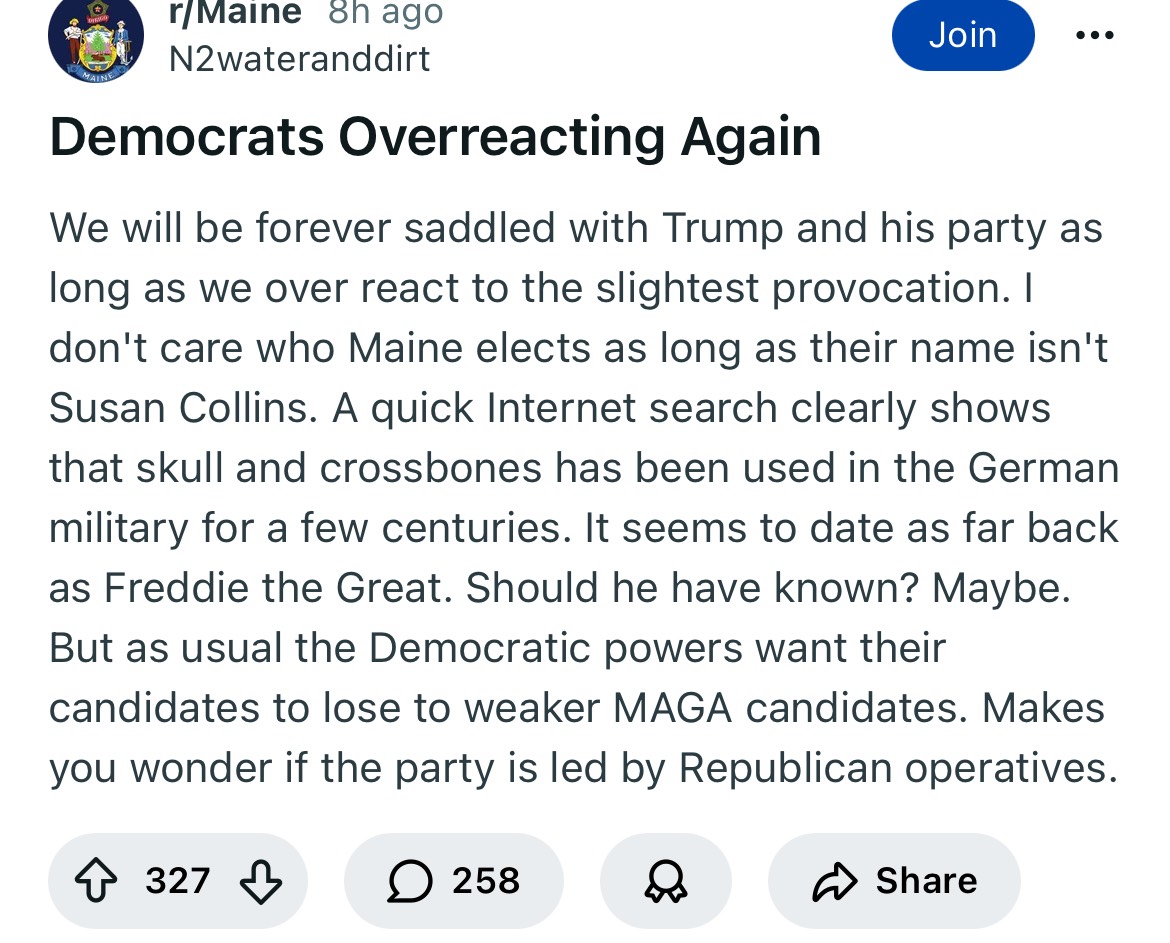1170x943 pixels.
Task: Join the r/Maine community
Action: [x=963, y=34]
